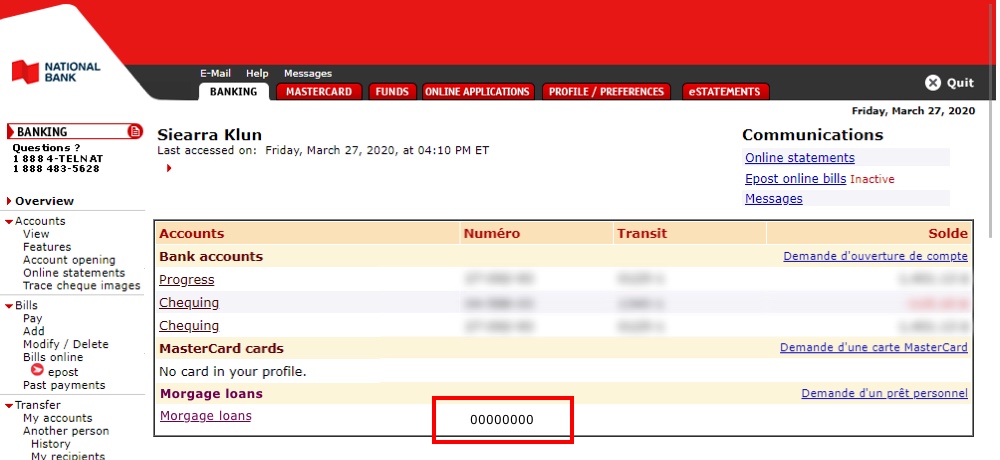Collapse the Transfer section in the sidebar
Viewport: 1000px width, 460px height.
9,405
